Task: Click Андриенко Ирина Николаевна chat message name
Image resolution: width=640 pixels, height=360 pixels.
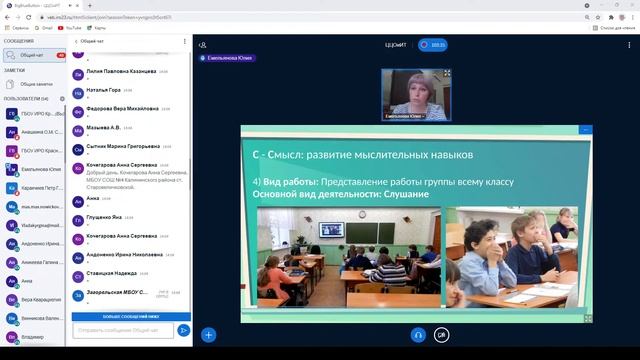Action: coord(124,254)
